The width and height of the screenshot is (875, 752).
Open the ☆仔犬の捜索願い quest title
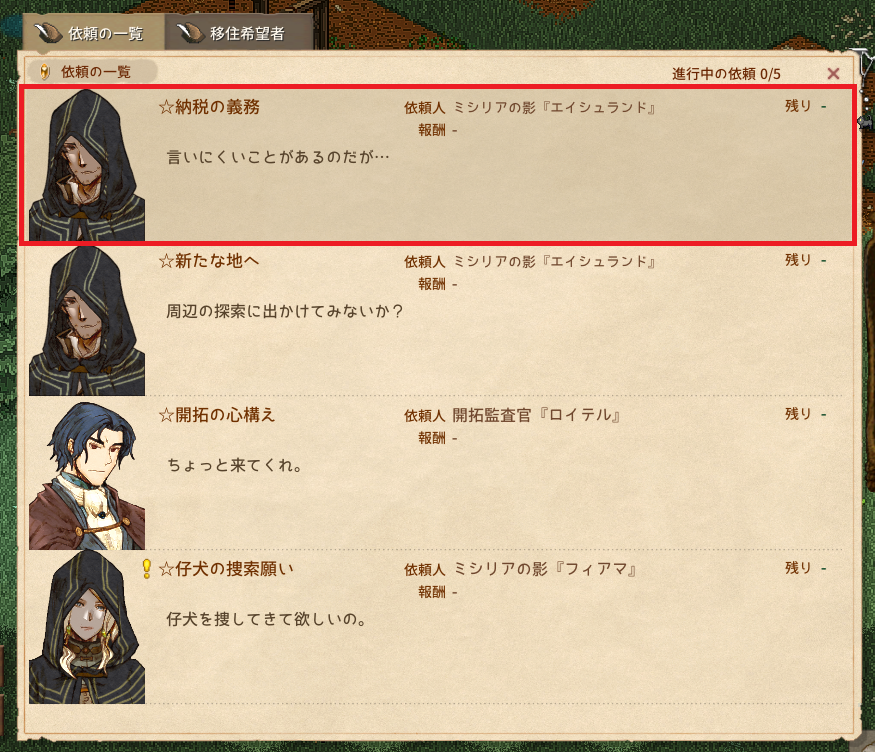click(x=226, y=568)
